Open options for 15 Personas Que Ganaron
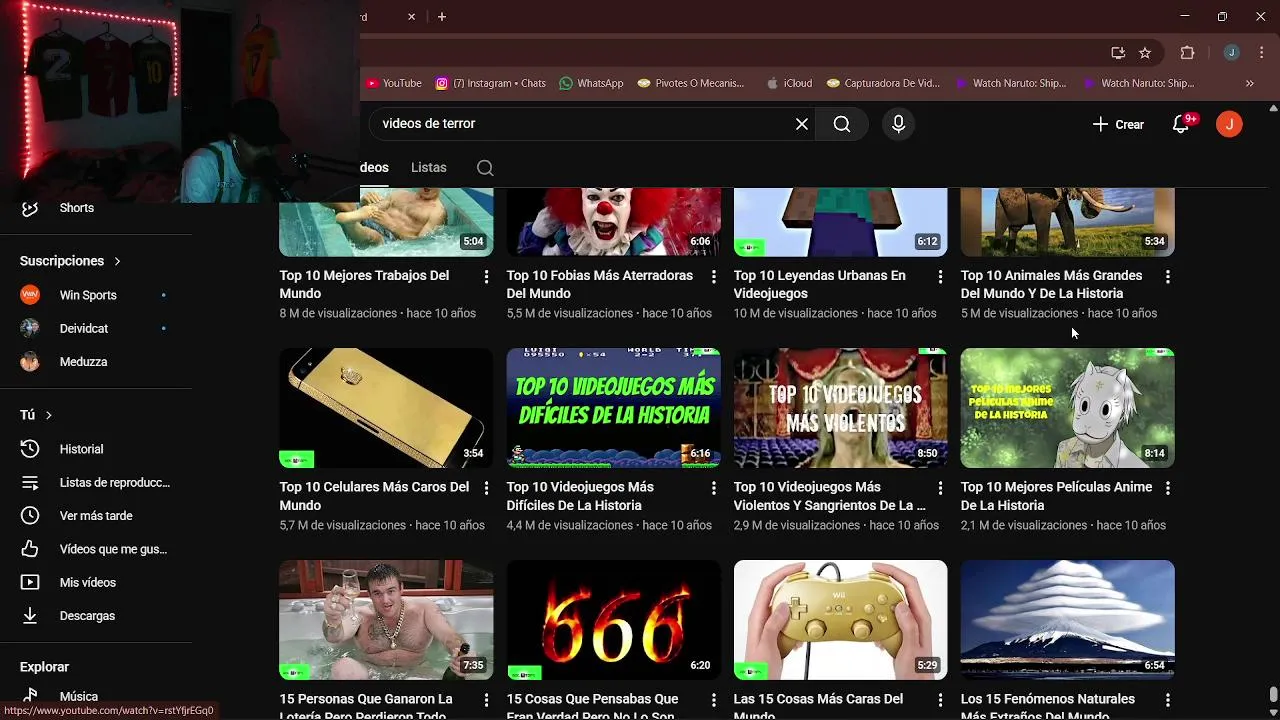Screen dimensions: 1280x720 pos(487,700)
